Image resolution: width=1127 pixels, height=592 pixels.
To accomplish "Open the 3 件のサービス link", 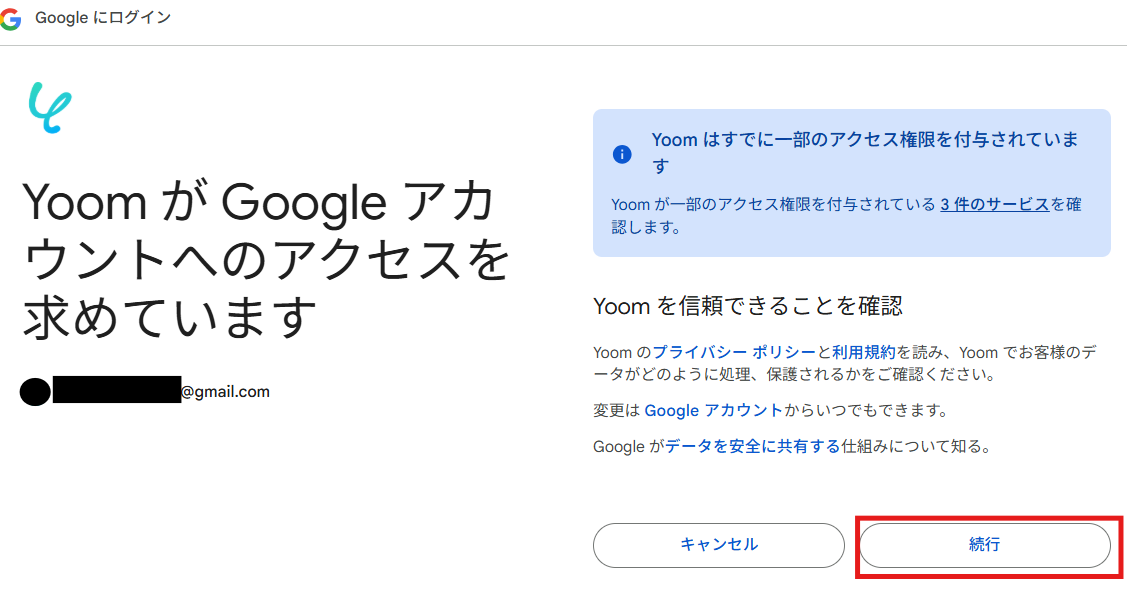I will (x=994, y=205).
